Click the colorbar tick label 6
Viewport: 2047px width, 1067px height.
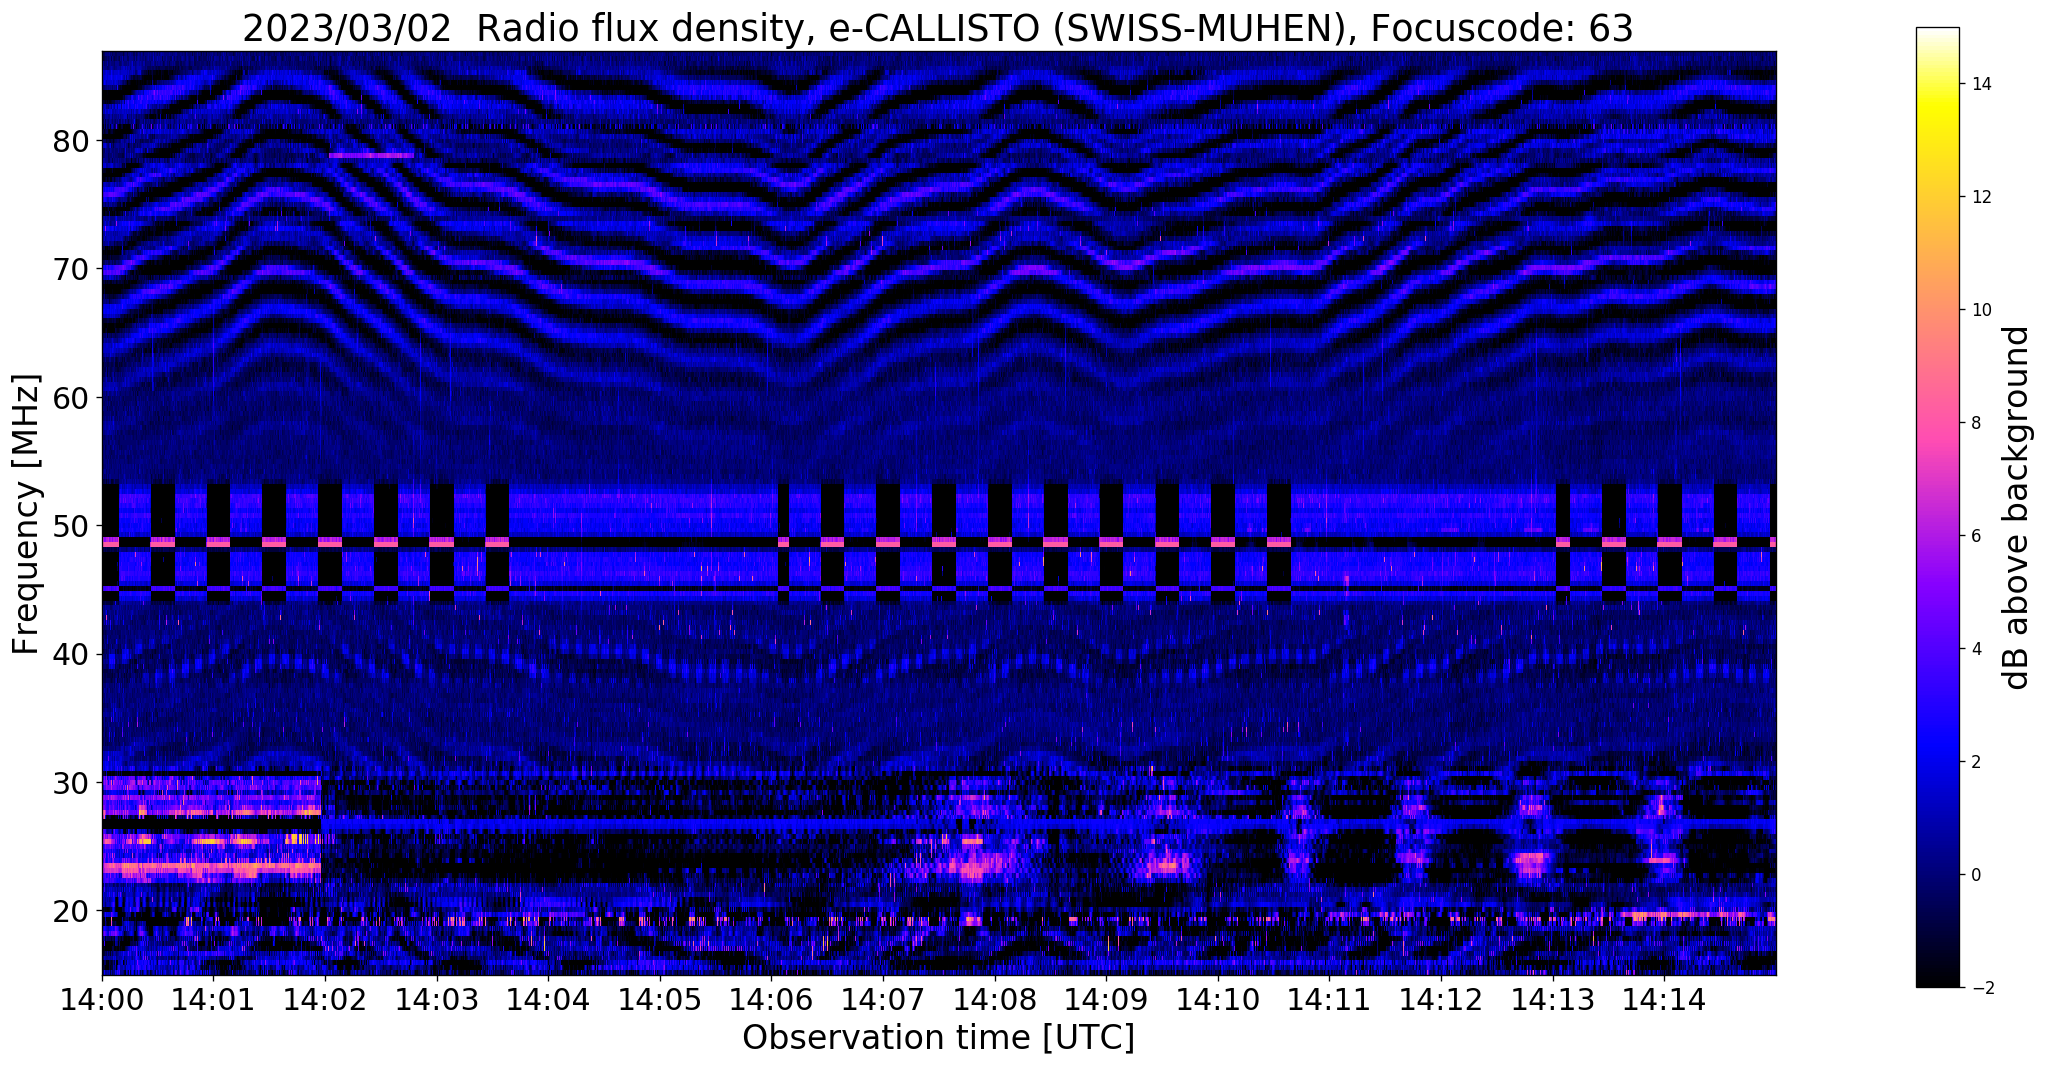pyautogui.click(x=1975, y=536)
